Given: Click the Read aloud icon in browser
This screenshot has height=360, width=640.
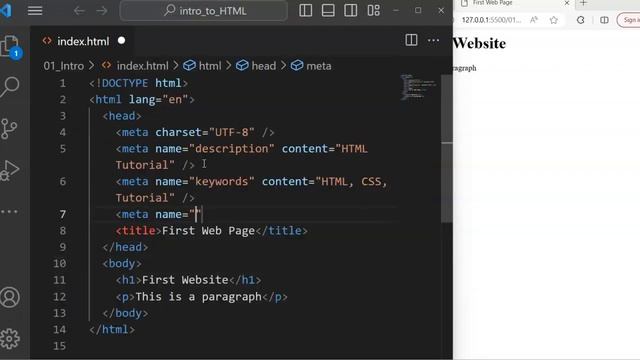Looking at the screenshot, I should pyautogui.click(x=534, y=20).
